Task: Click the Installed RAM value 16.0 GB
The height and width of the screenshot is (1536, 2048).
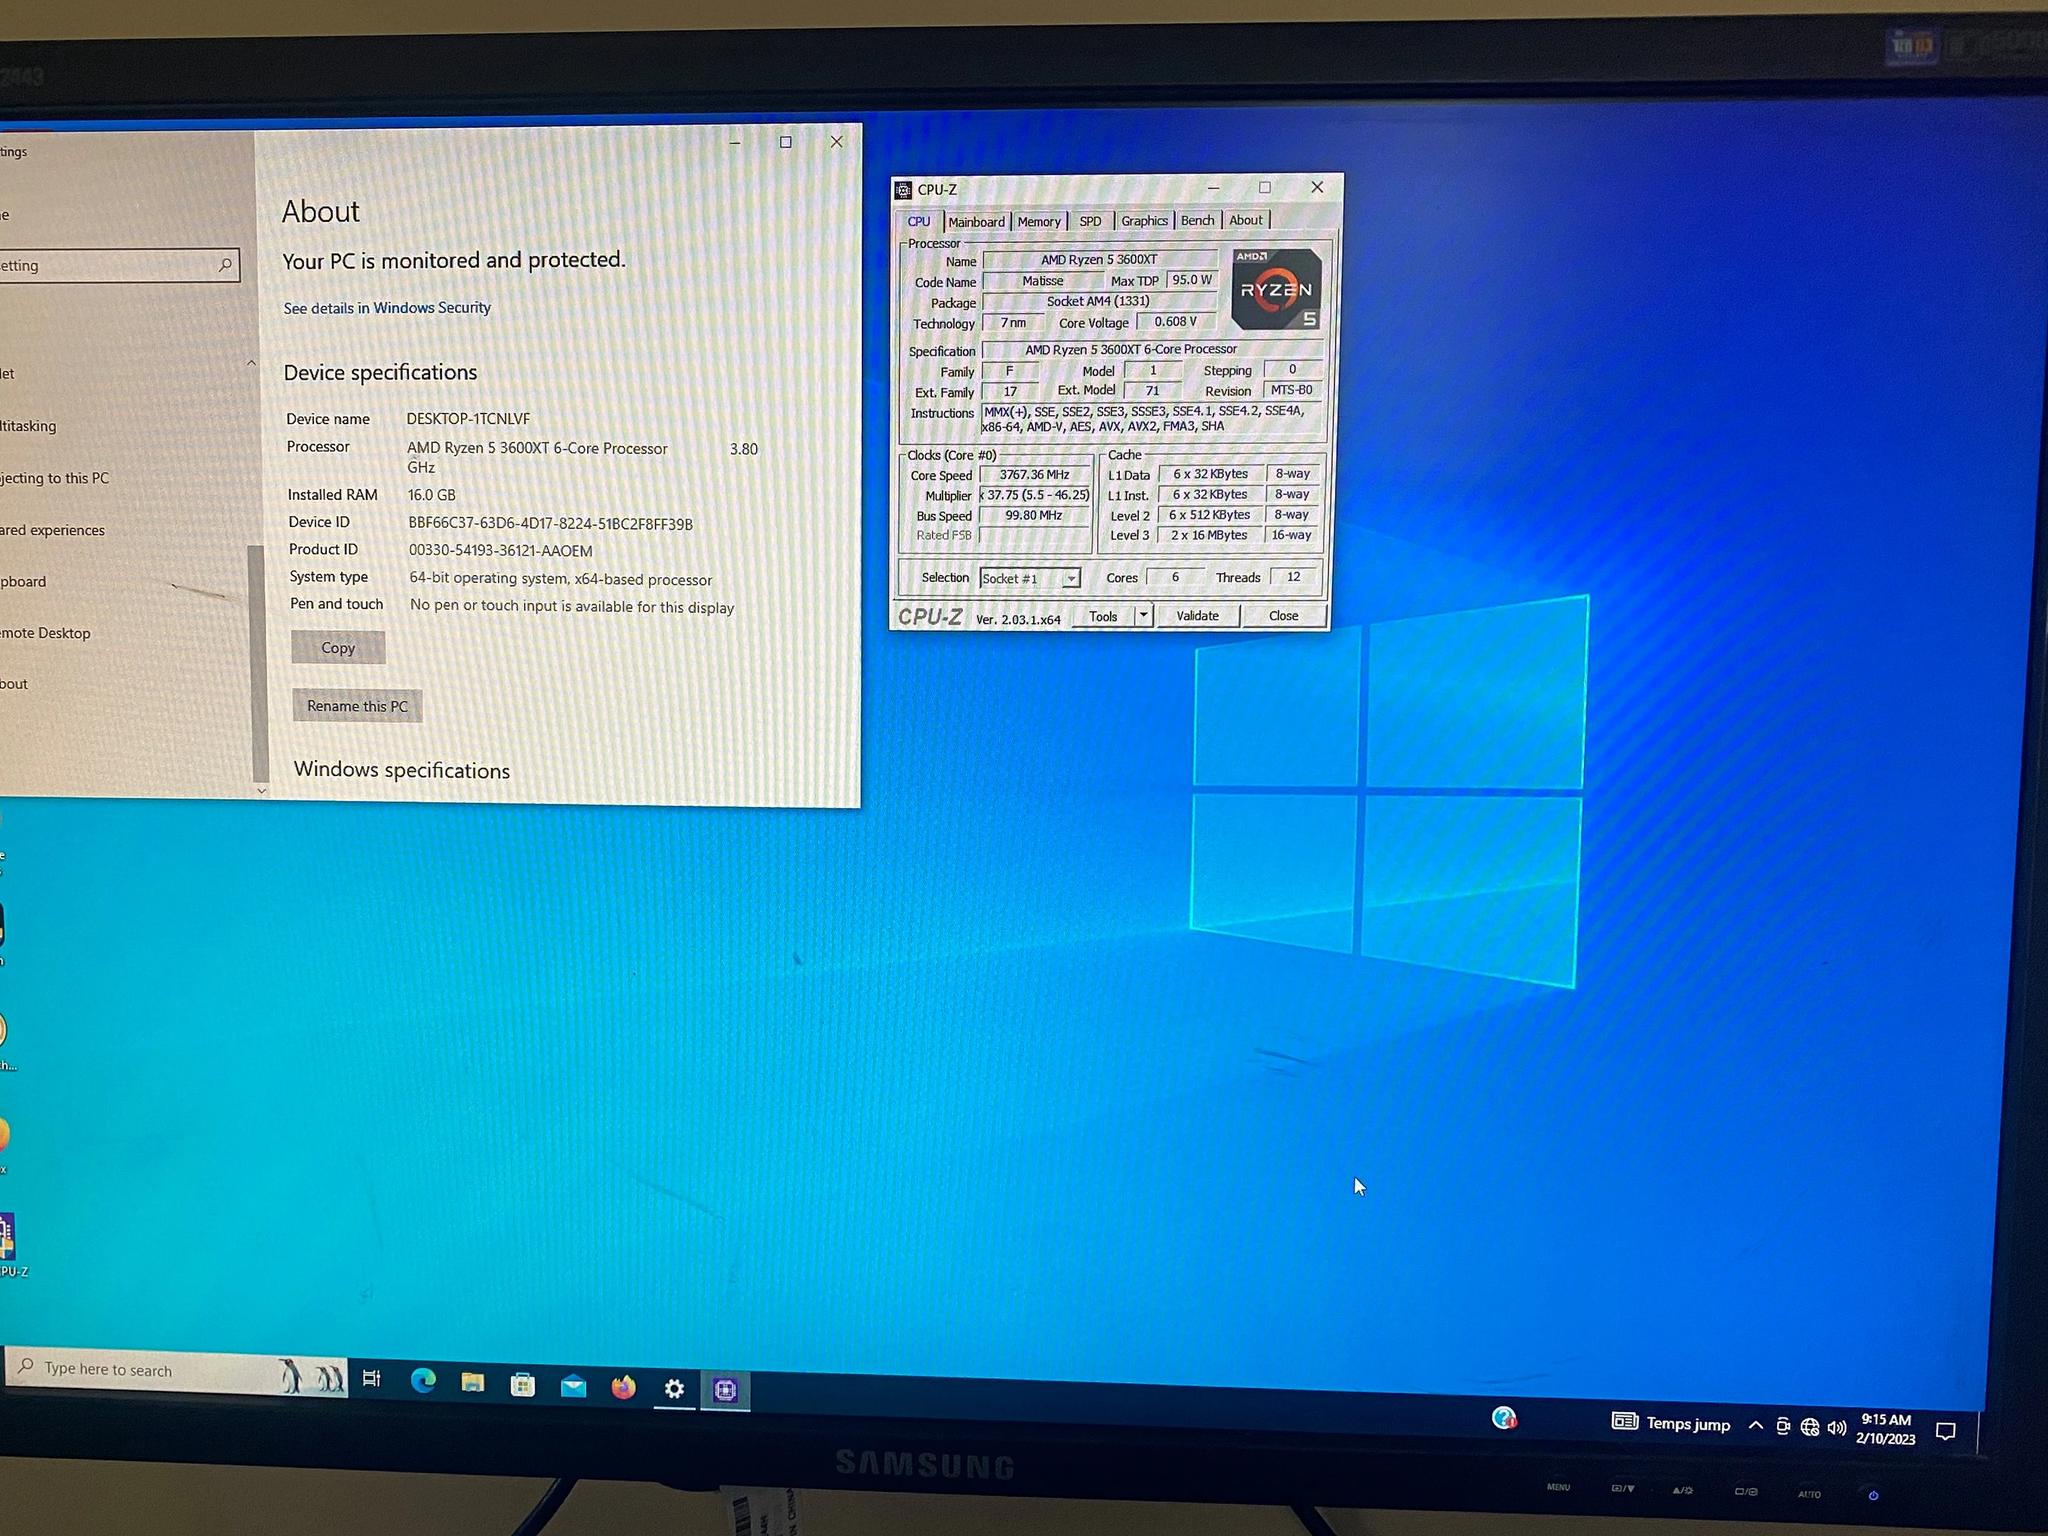Action: pos(431,495)
